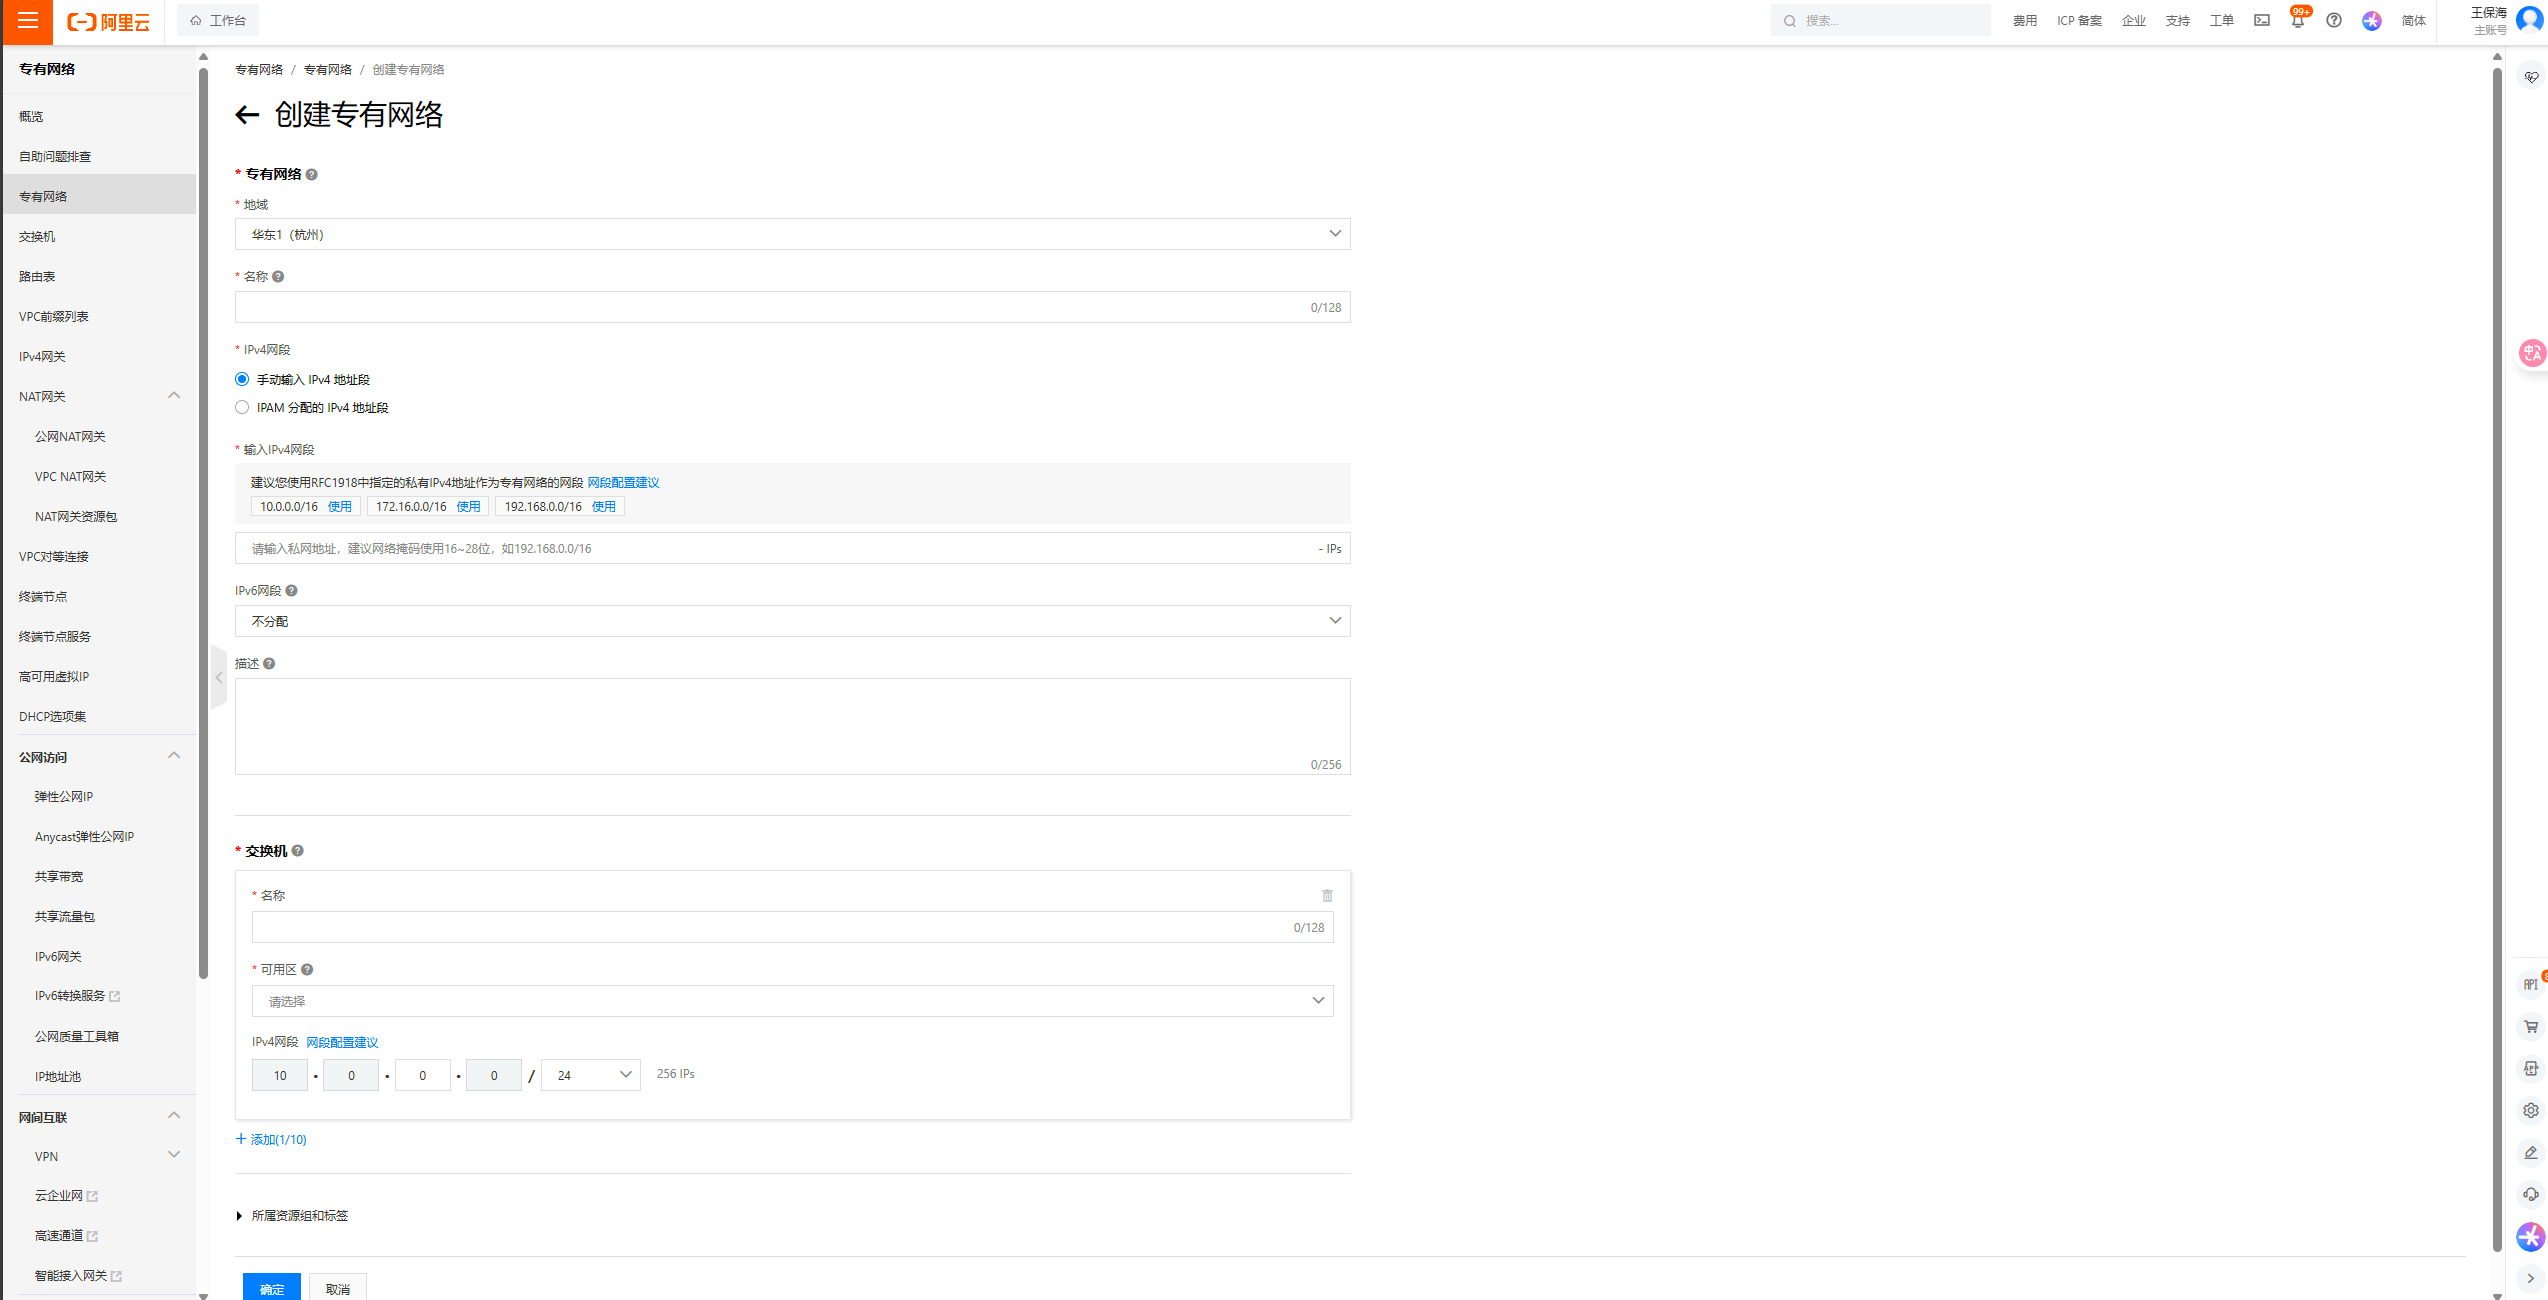Collapse the NAT网关 sidebar group

tap(174, 396)
